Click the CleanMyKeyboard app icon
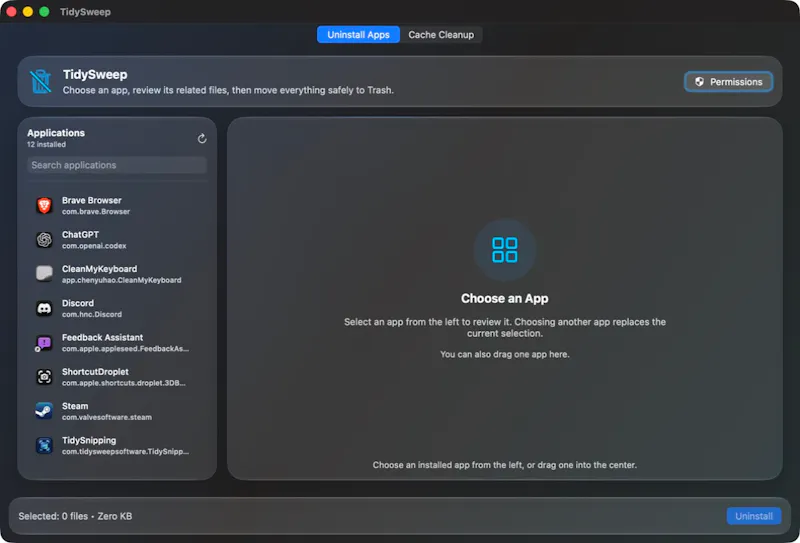Viewport: 800px width, 543px height. (x=44, y=274)
